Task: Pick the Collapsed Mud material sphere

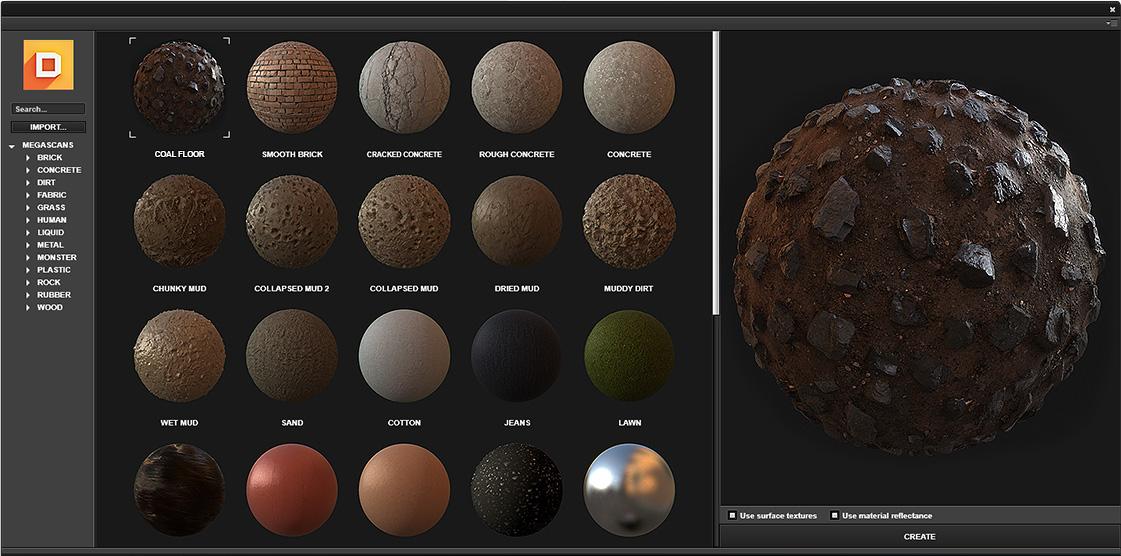Action: click(x=404, y=222)
